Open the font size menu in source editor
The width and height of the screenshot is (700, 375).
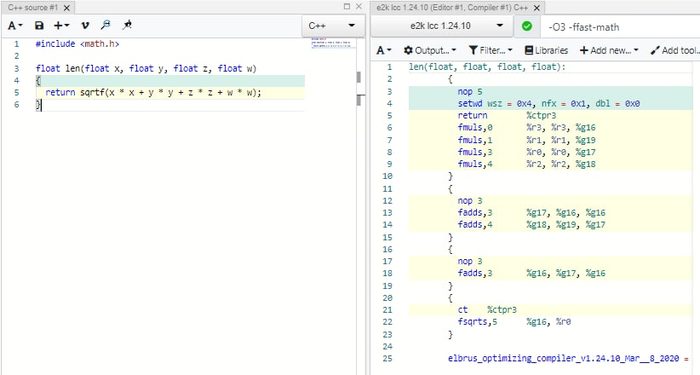point(15,25)
